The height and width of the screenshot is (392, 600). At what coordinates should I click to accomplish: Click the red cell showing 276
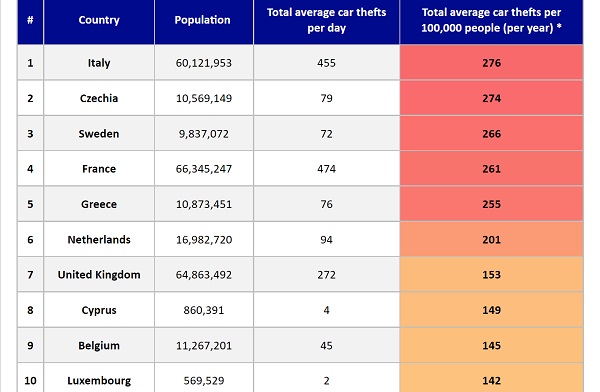pos(491,63)
